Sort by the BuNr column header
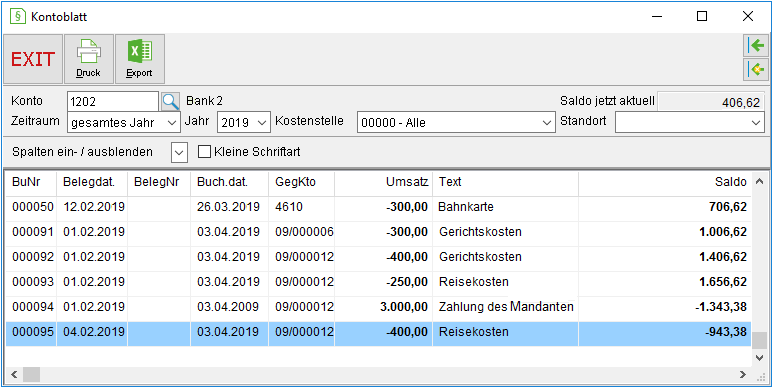This screenshot has width=772, height=387. pyautogui.click(x=32, y=182)
